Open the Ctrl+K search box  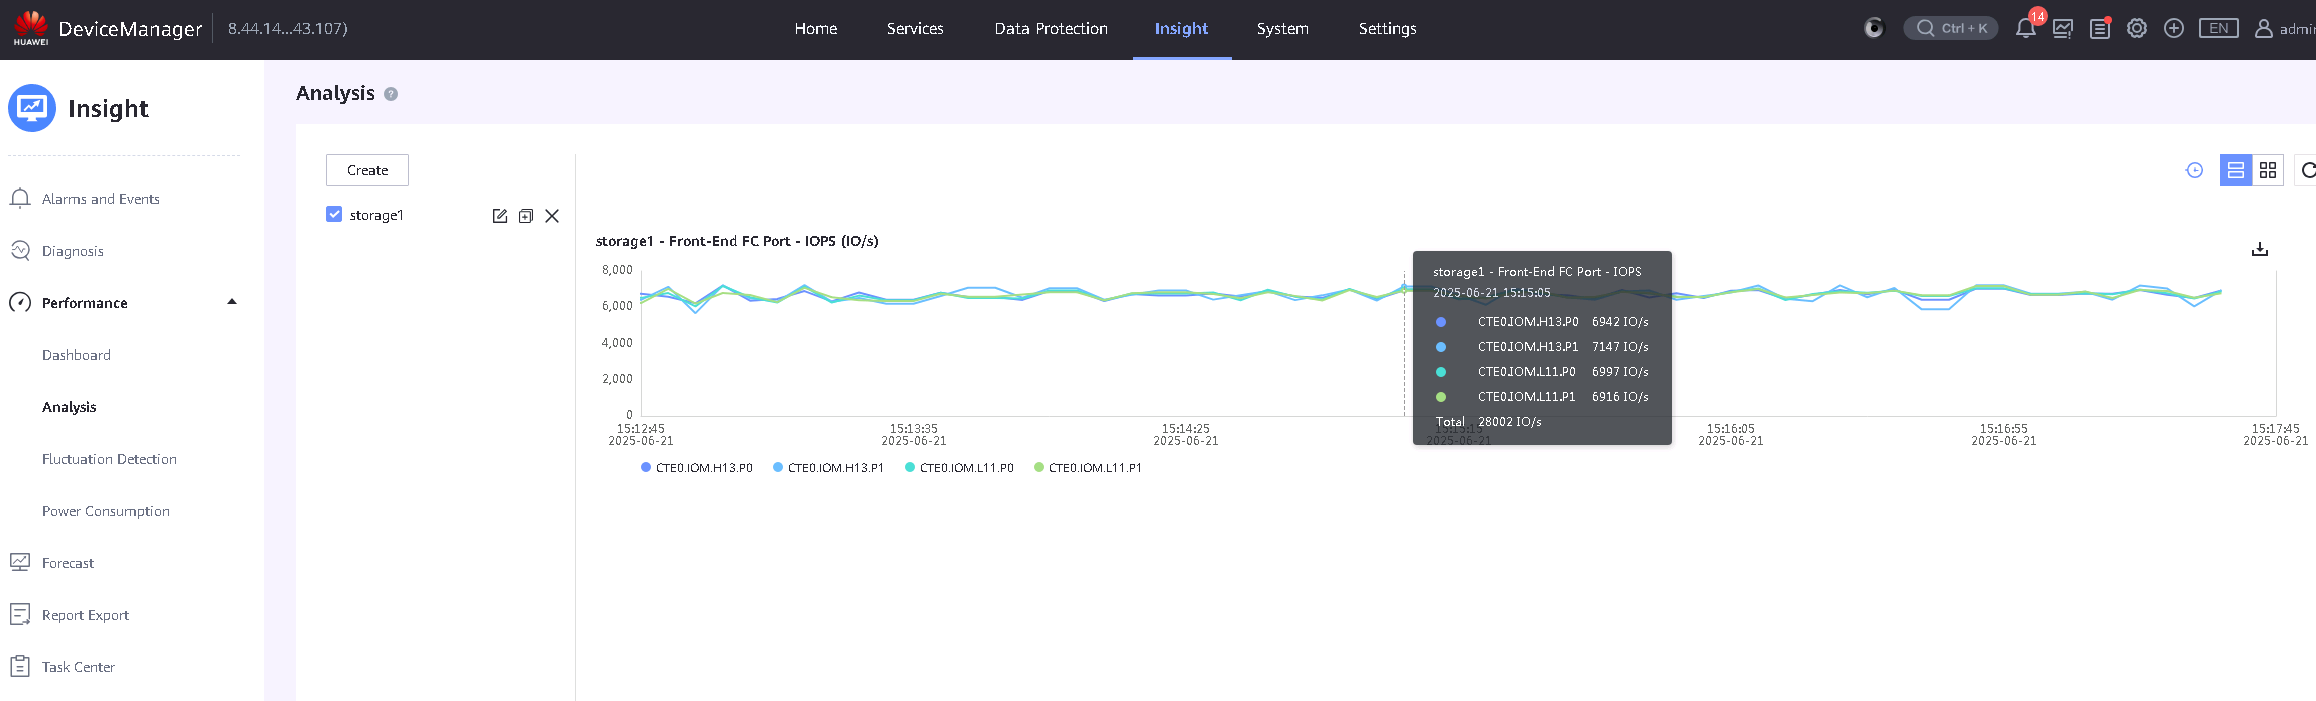coord(1951,28)
